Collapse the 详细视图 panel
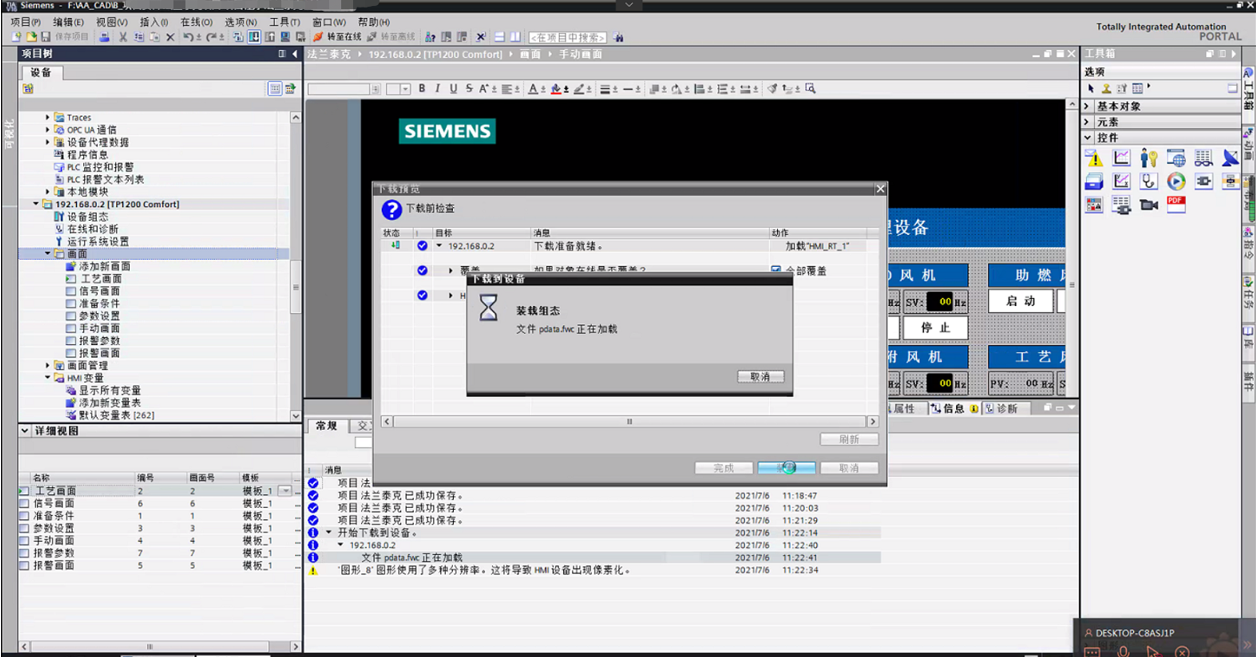 coord(25,431)
